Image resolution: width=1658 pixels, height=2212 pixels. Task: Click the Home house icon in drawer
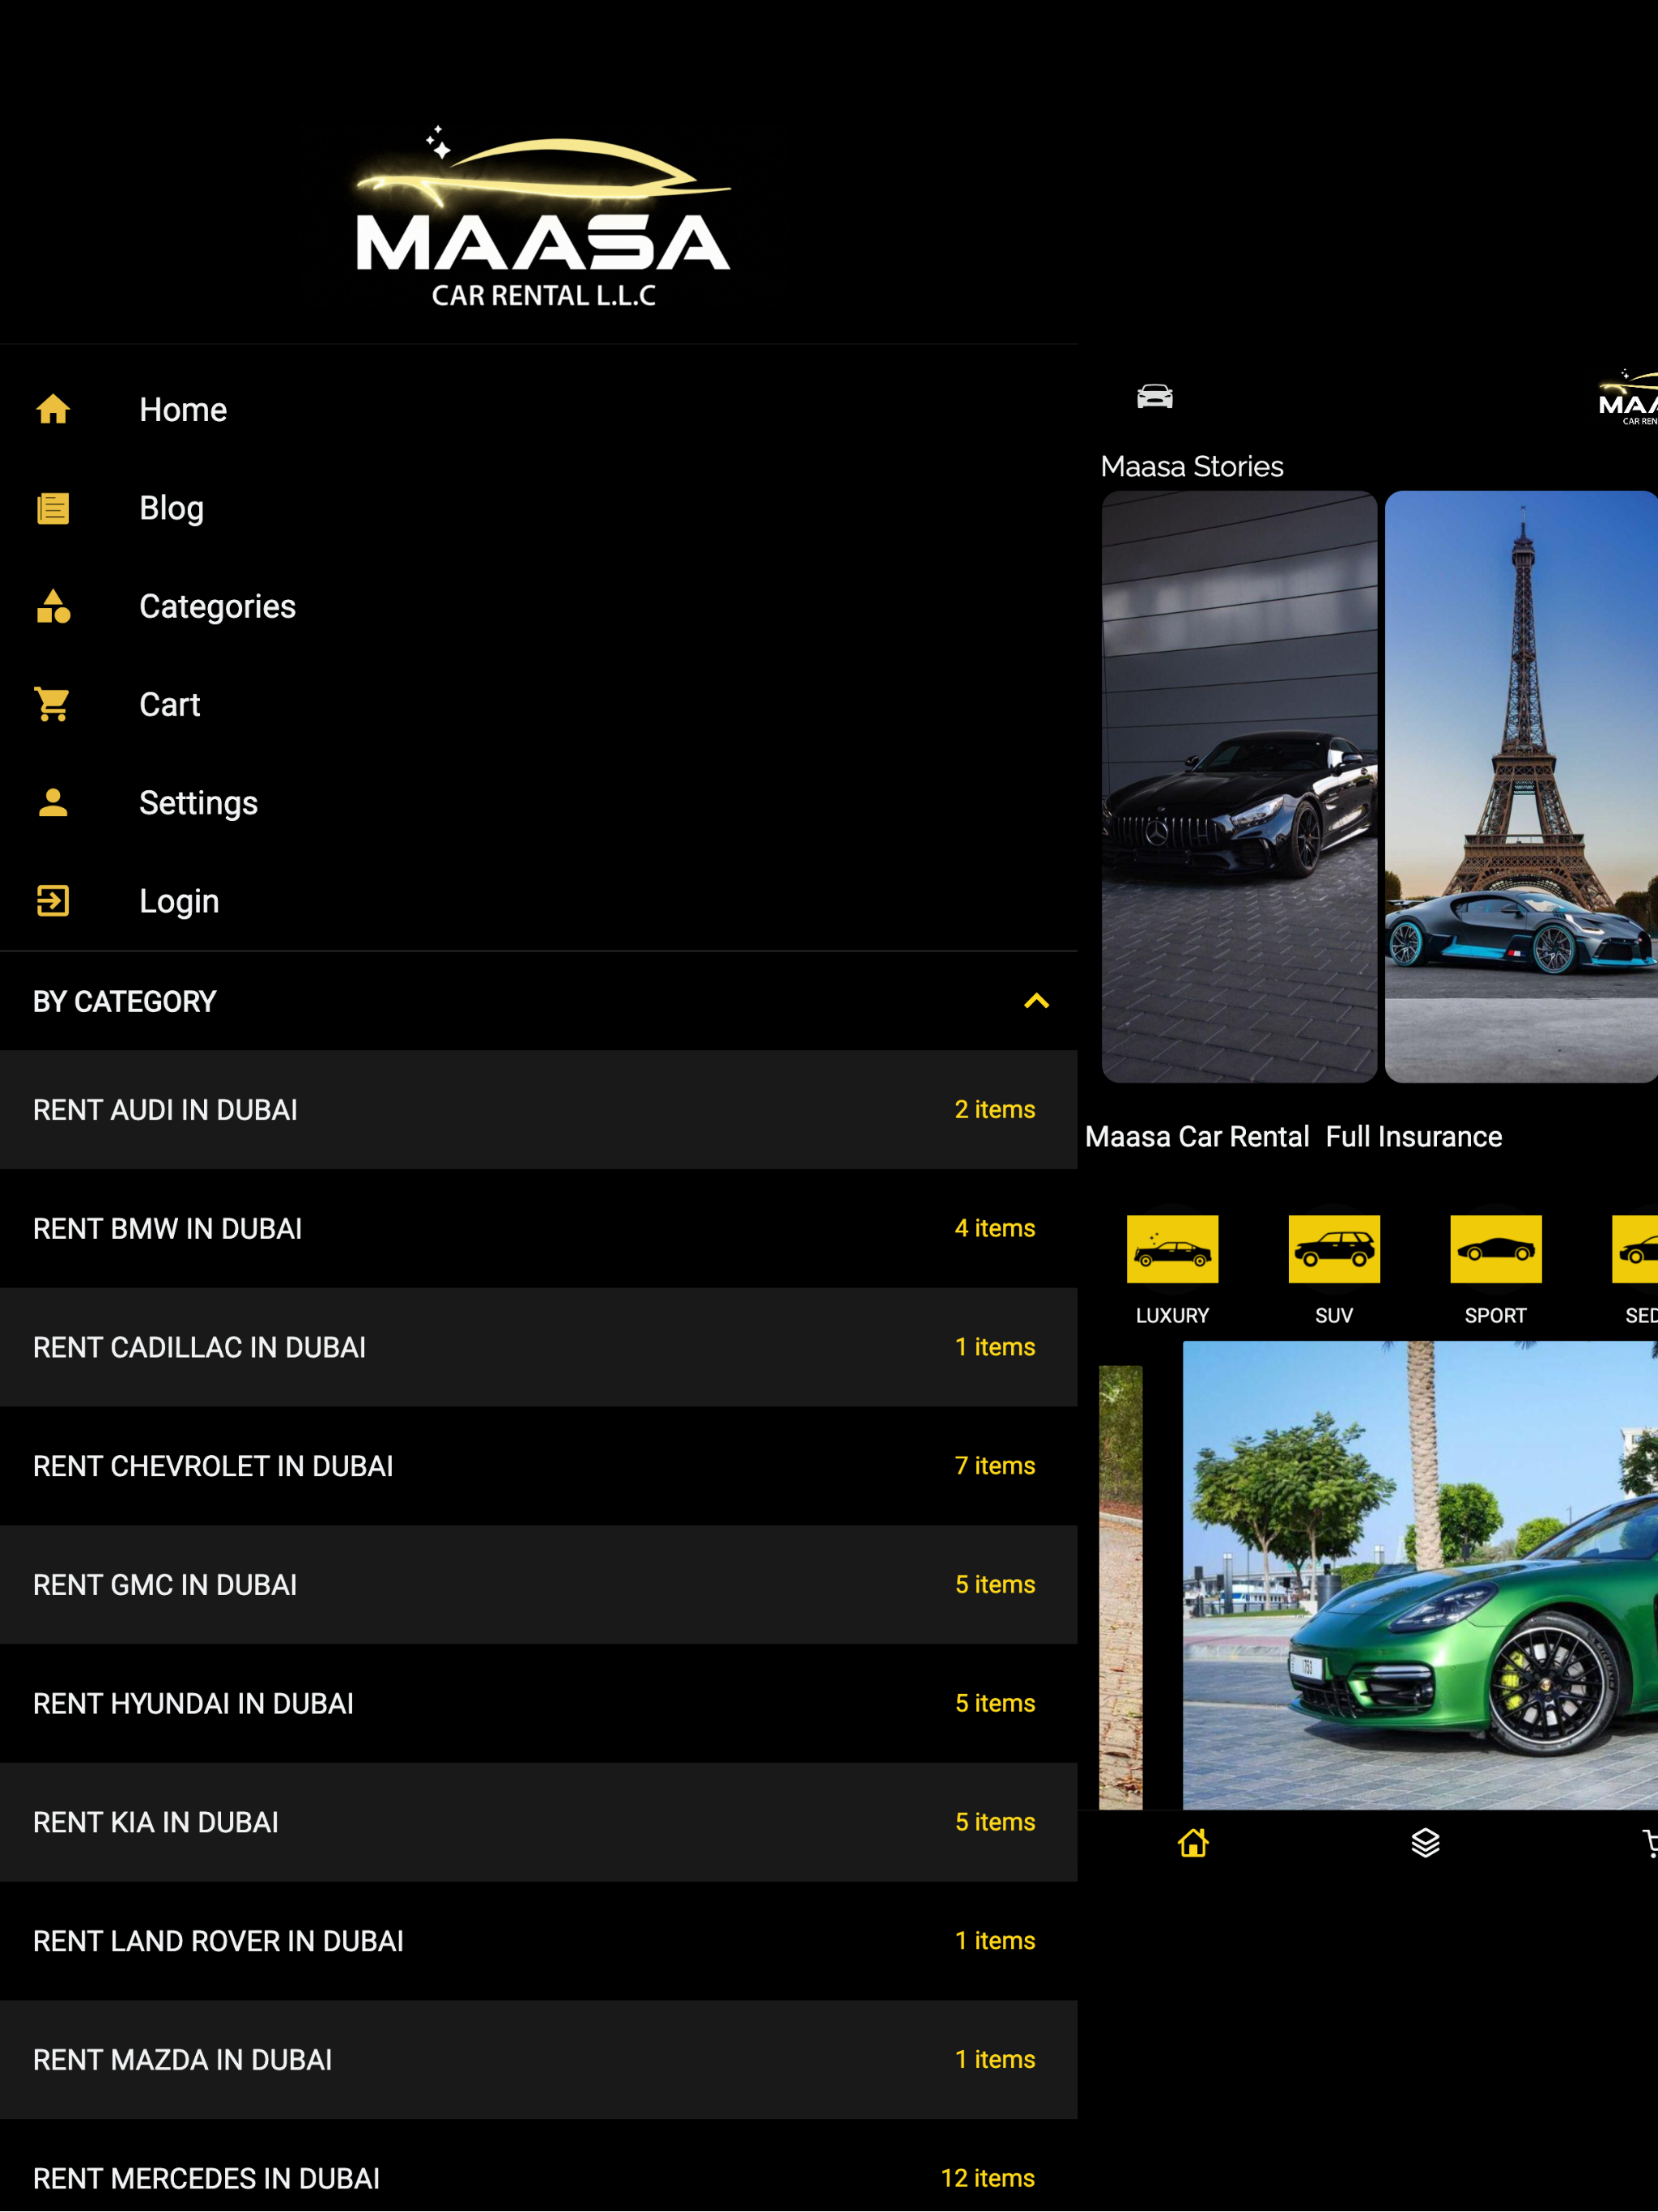click(53, 409)
